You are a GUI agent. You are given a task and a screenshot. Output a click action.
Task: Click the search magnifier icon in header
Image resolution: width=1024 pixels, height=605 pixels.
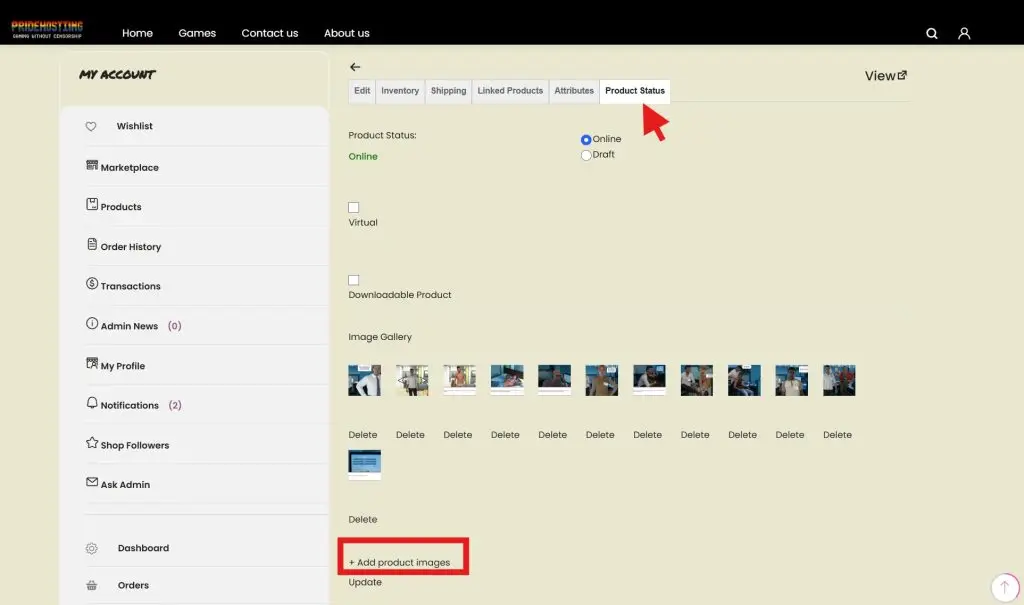[x=932, y=33]
